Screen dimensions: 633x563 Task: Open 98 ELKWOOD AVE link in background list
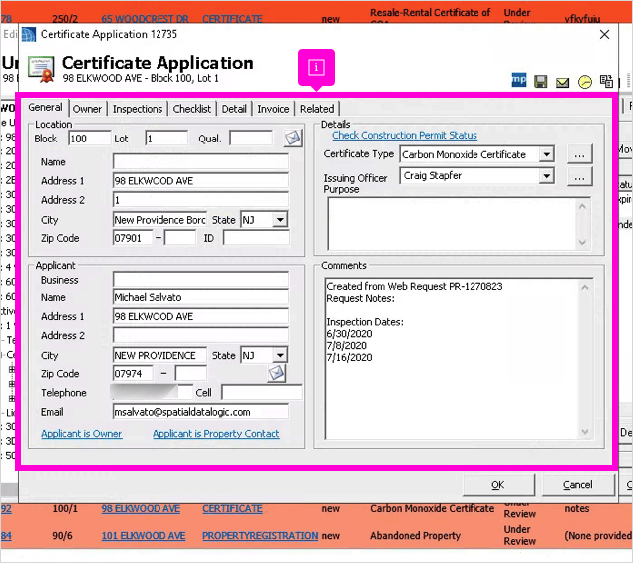click(140, 509)
